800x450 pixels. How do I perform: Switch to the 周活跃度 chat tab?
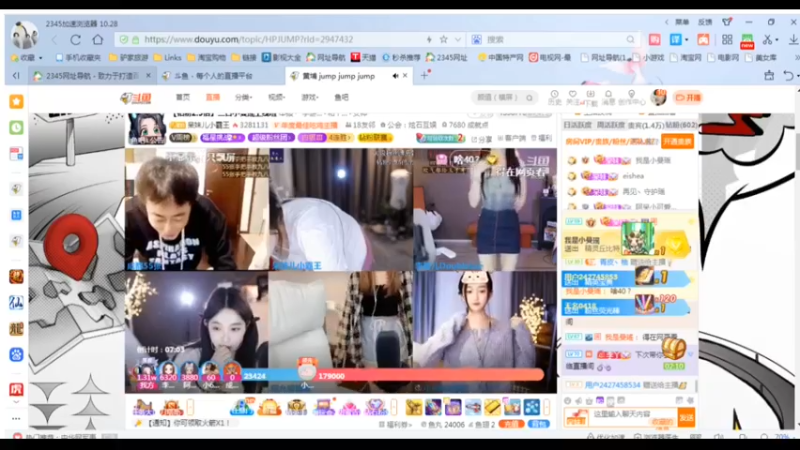(x=610, y=125)
